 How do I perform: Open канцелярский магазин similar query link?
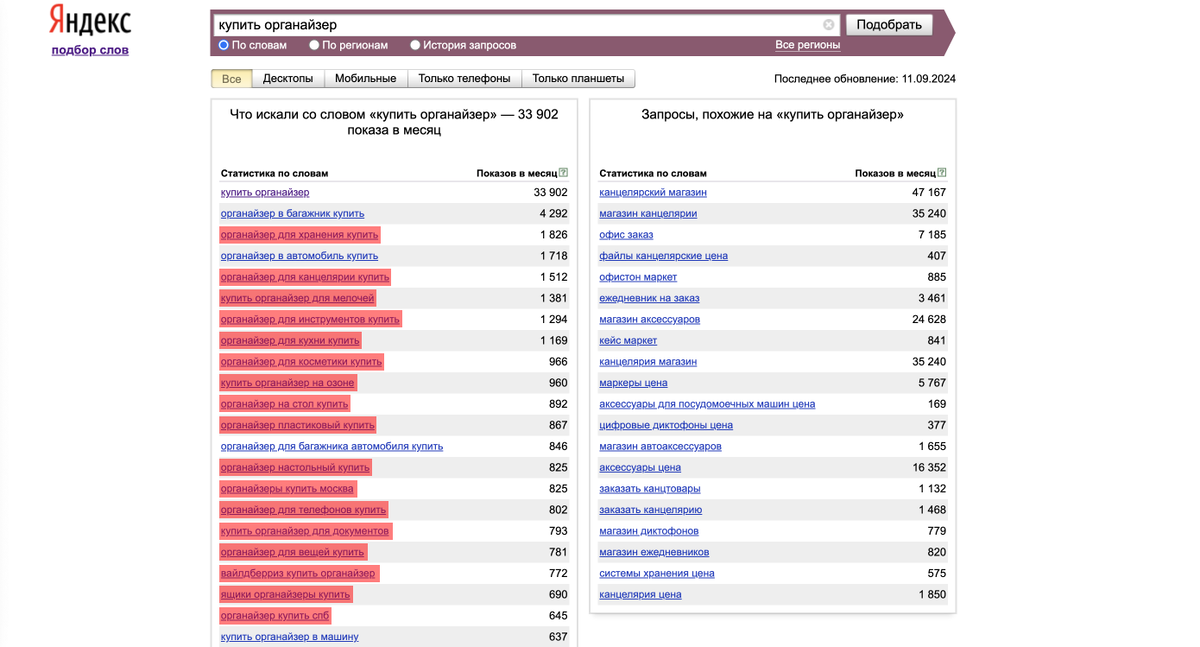pyautogui.click(x=653, y=192)
